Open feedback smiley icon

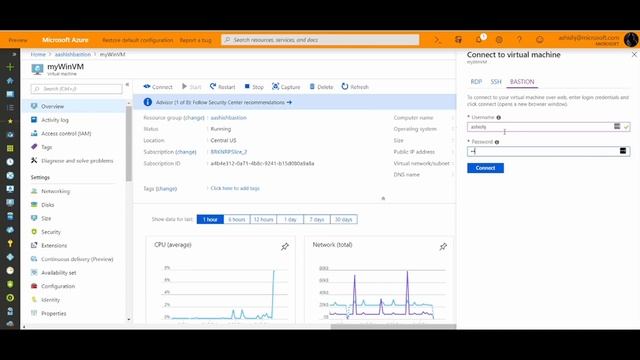tap(540, 40)
